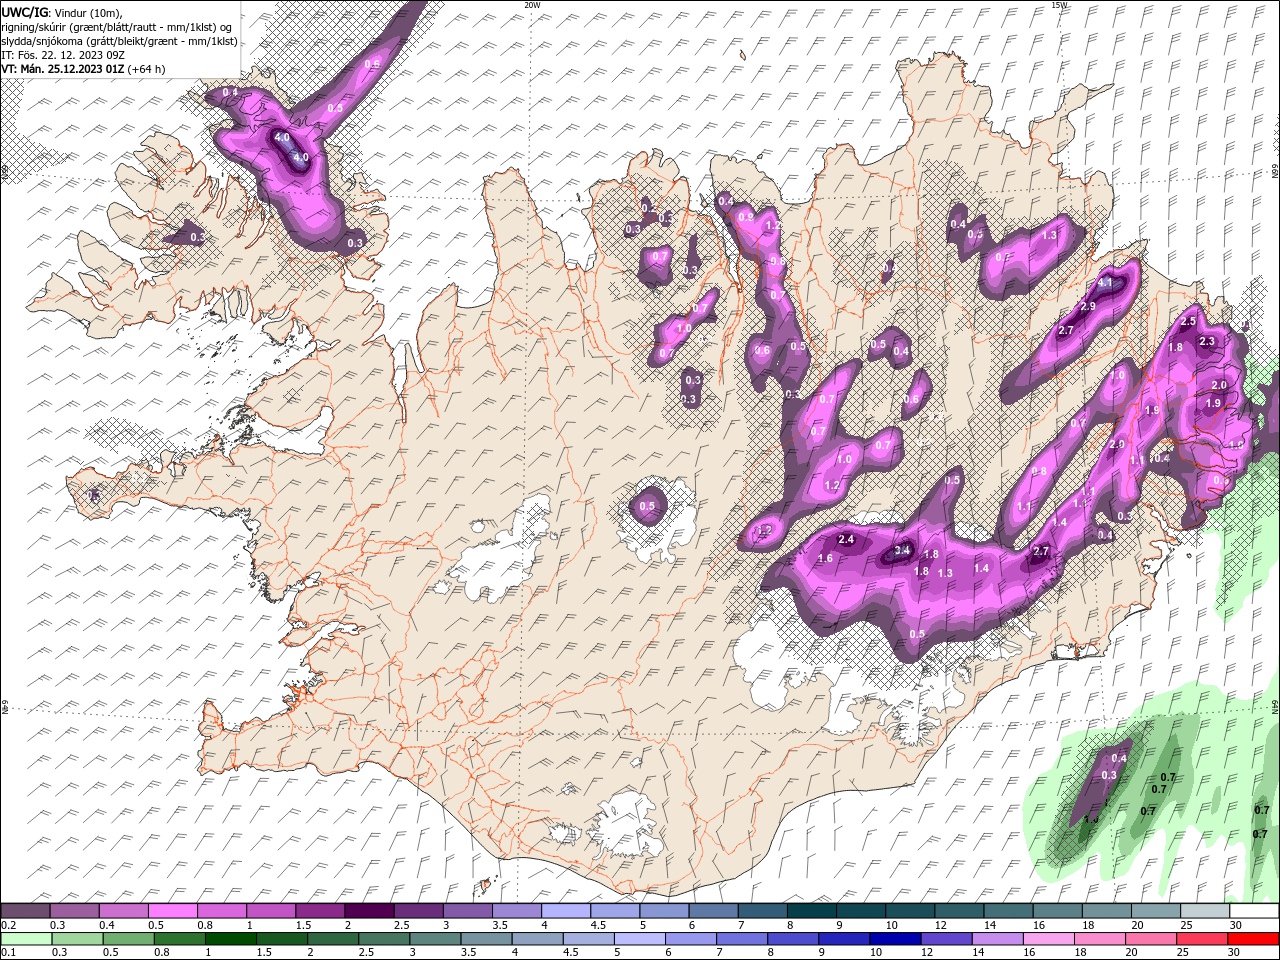Select the light pink 16–18 rain legend swatch
The image size is (1280, 960).
(x=1049, y=938)
